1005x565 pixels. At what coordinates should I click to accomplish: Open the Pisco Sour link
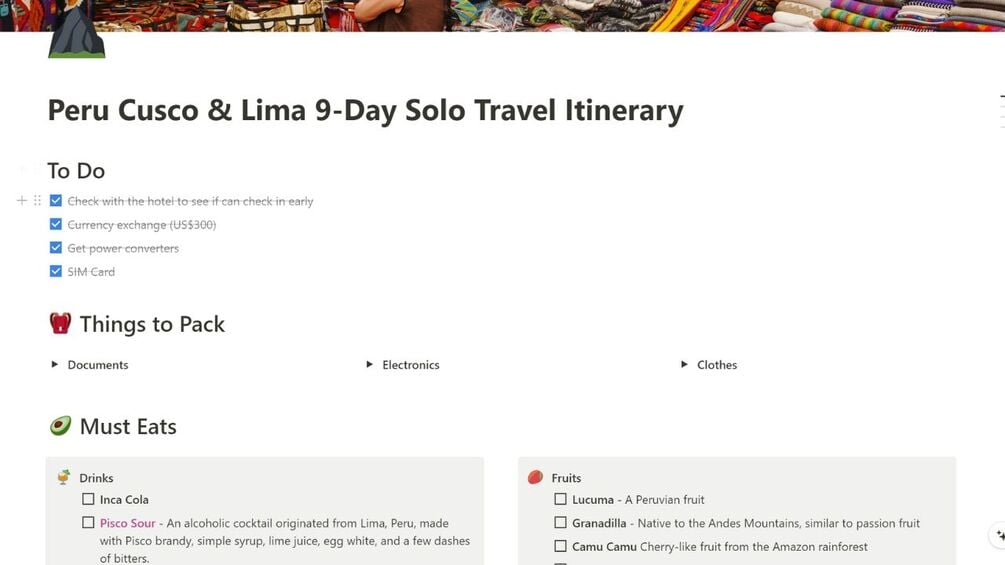[x=128, y=523]
